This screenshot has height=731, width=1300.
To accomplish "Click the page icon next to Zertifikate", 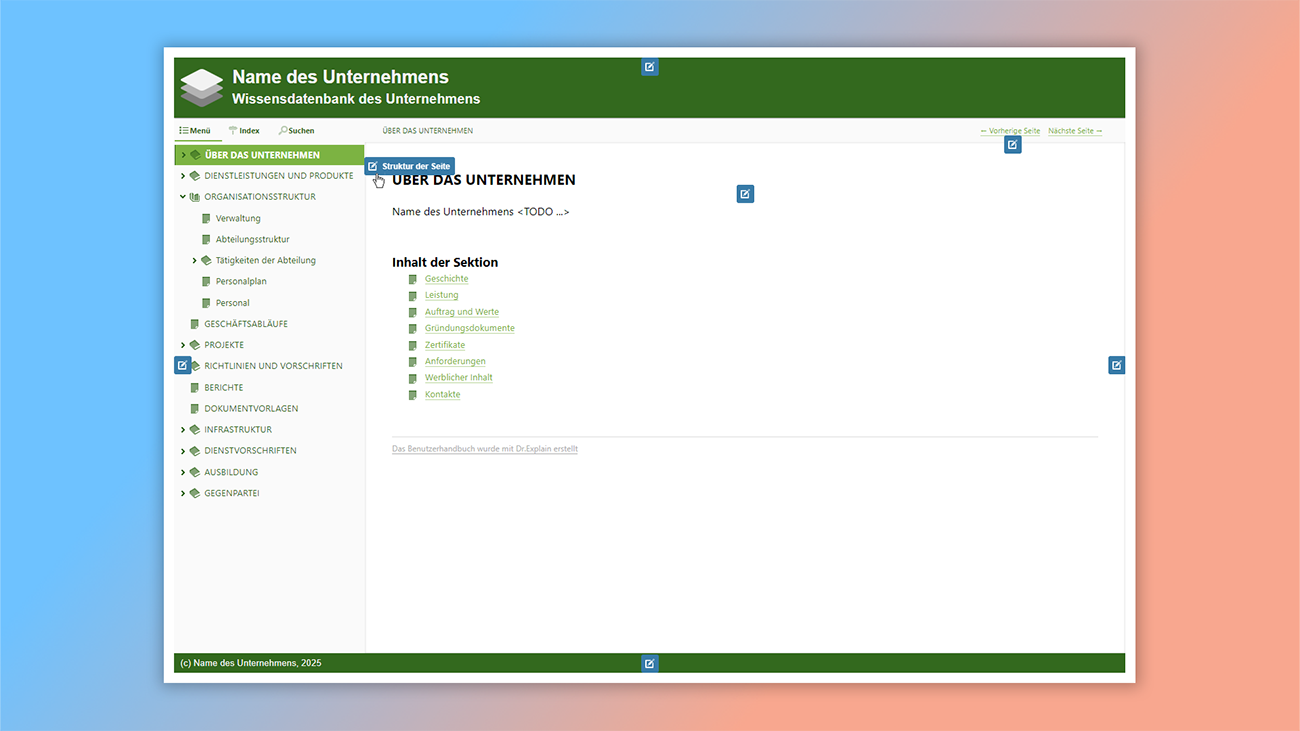I will pos(412,345).
